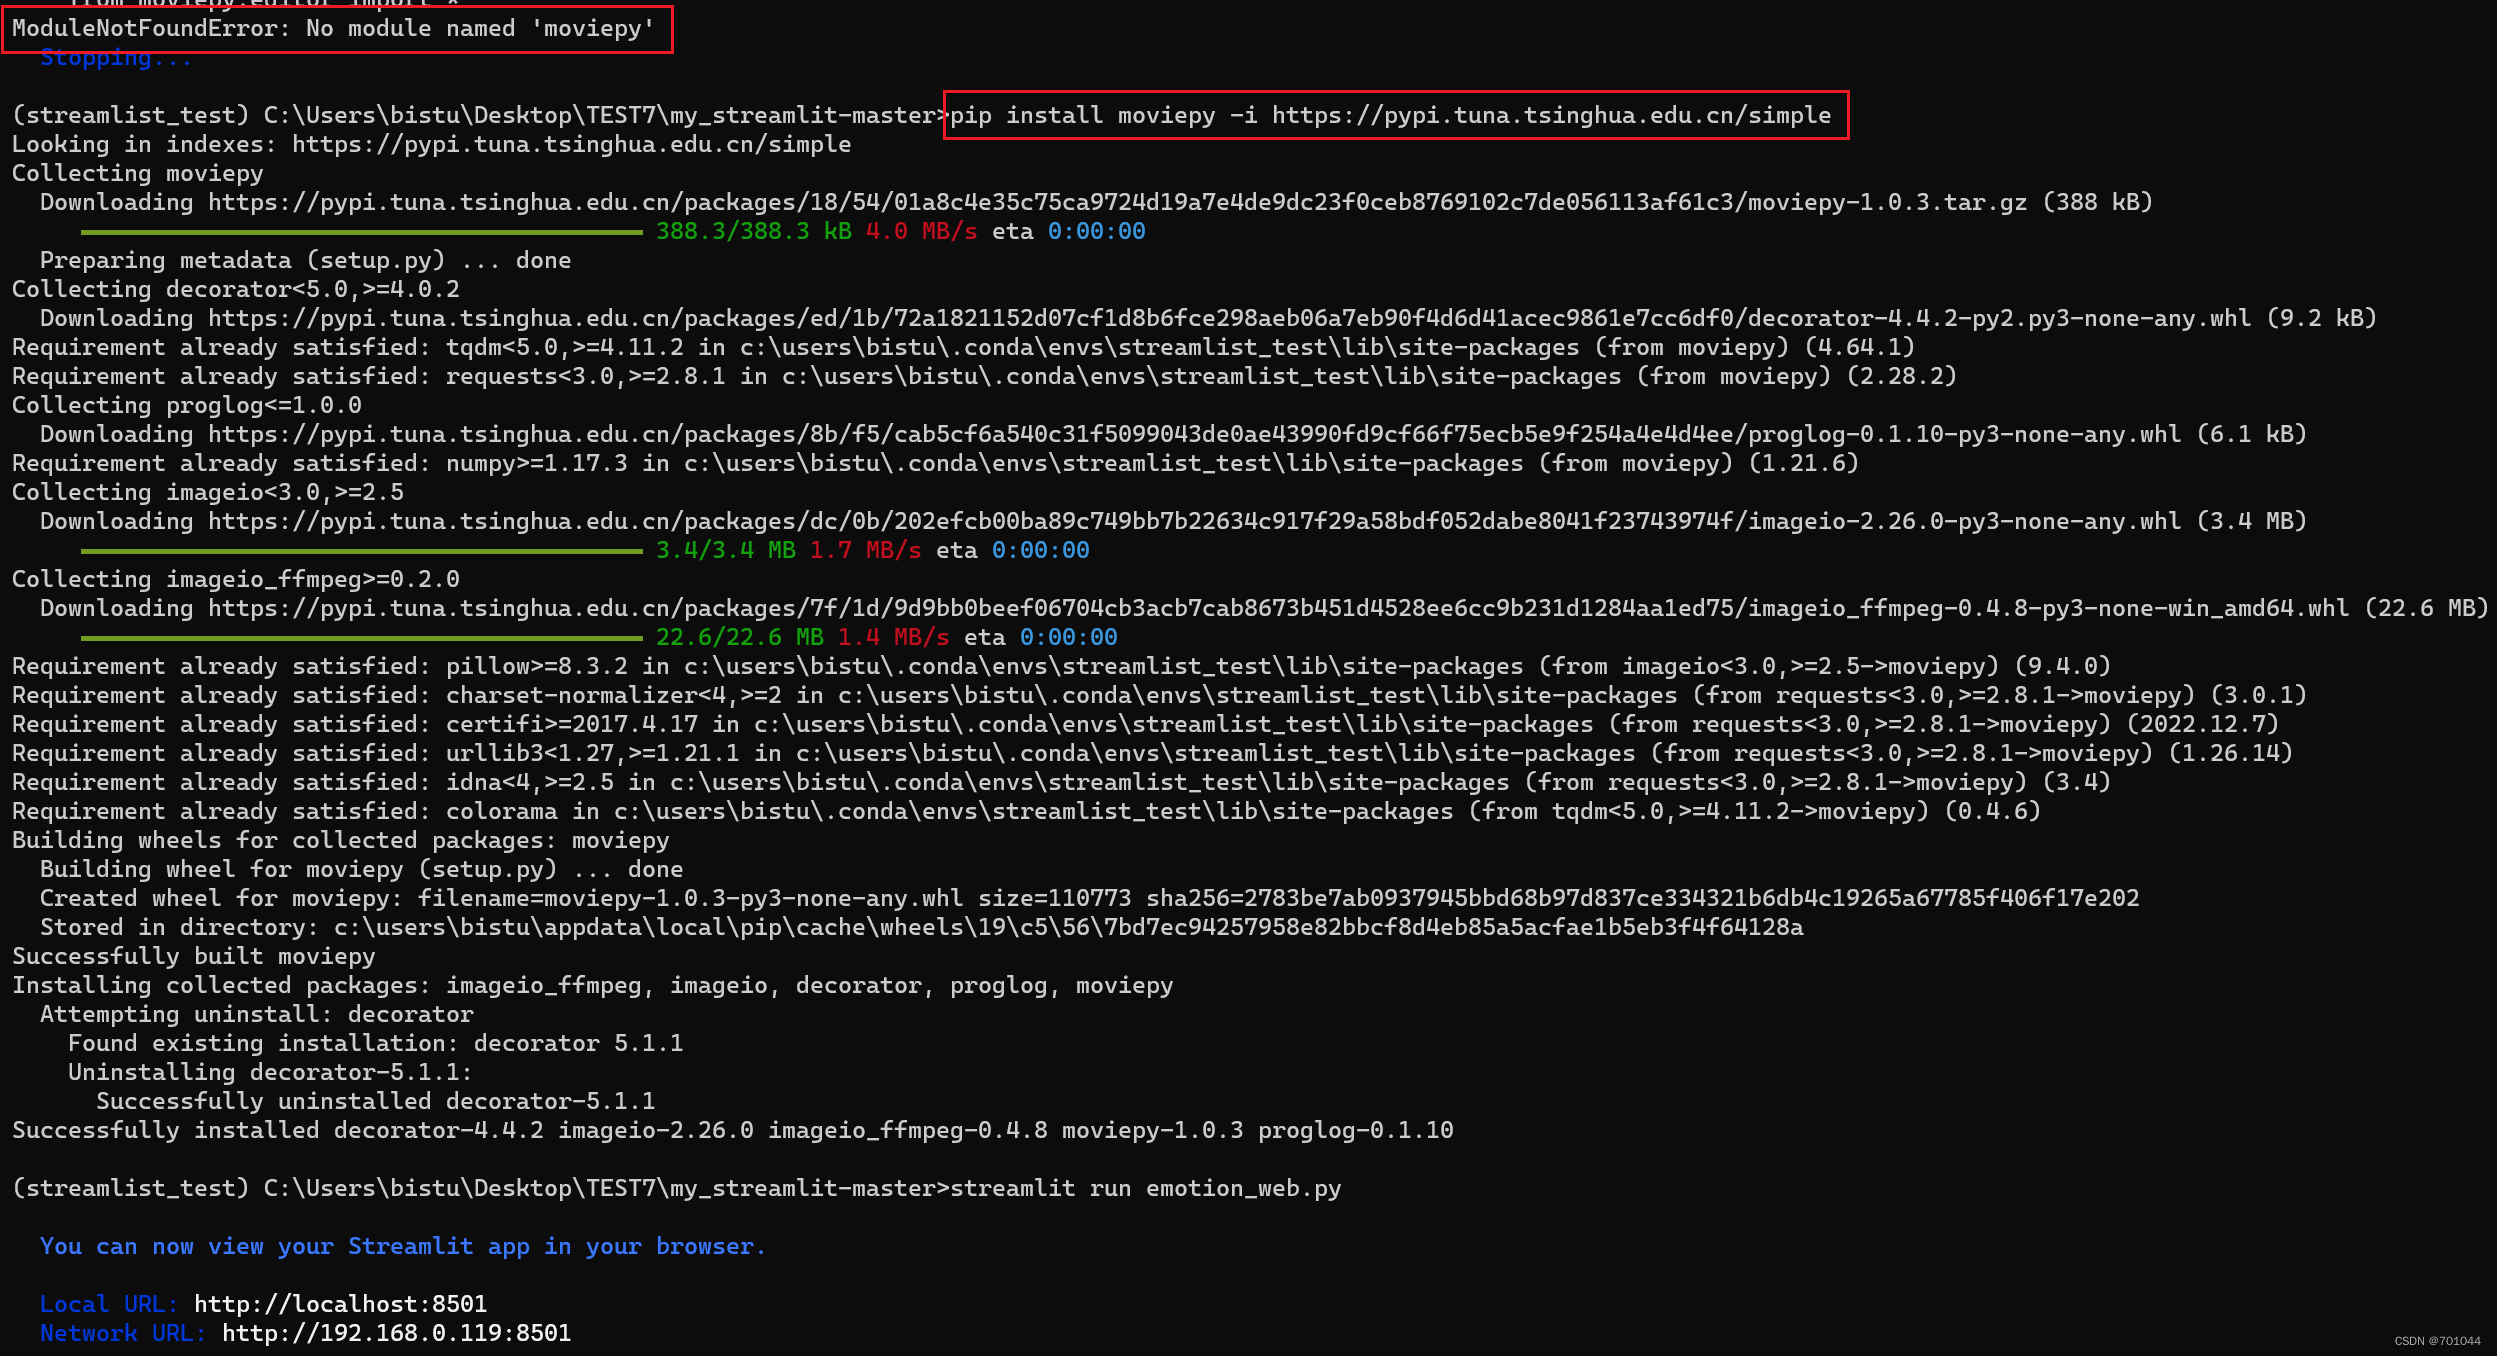Click 'Successfully uninstalled decorator-5.1.1' line
The height and width of the screenshot is (1356, 2497).
click(376, 1102)
